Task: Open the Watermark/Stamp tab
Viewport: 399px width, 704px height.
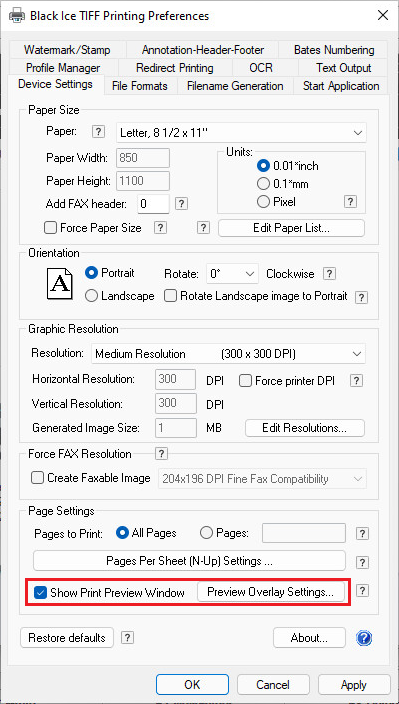Action: click(x=67, y=49)
